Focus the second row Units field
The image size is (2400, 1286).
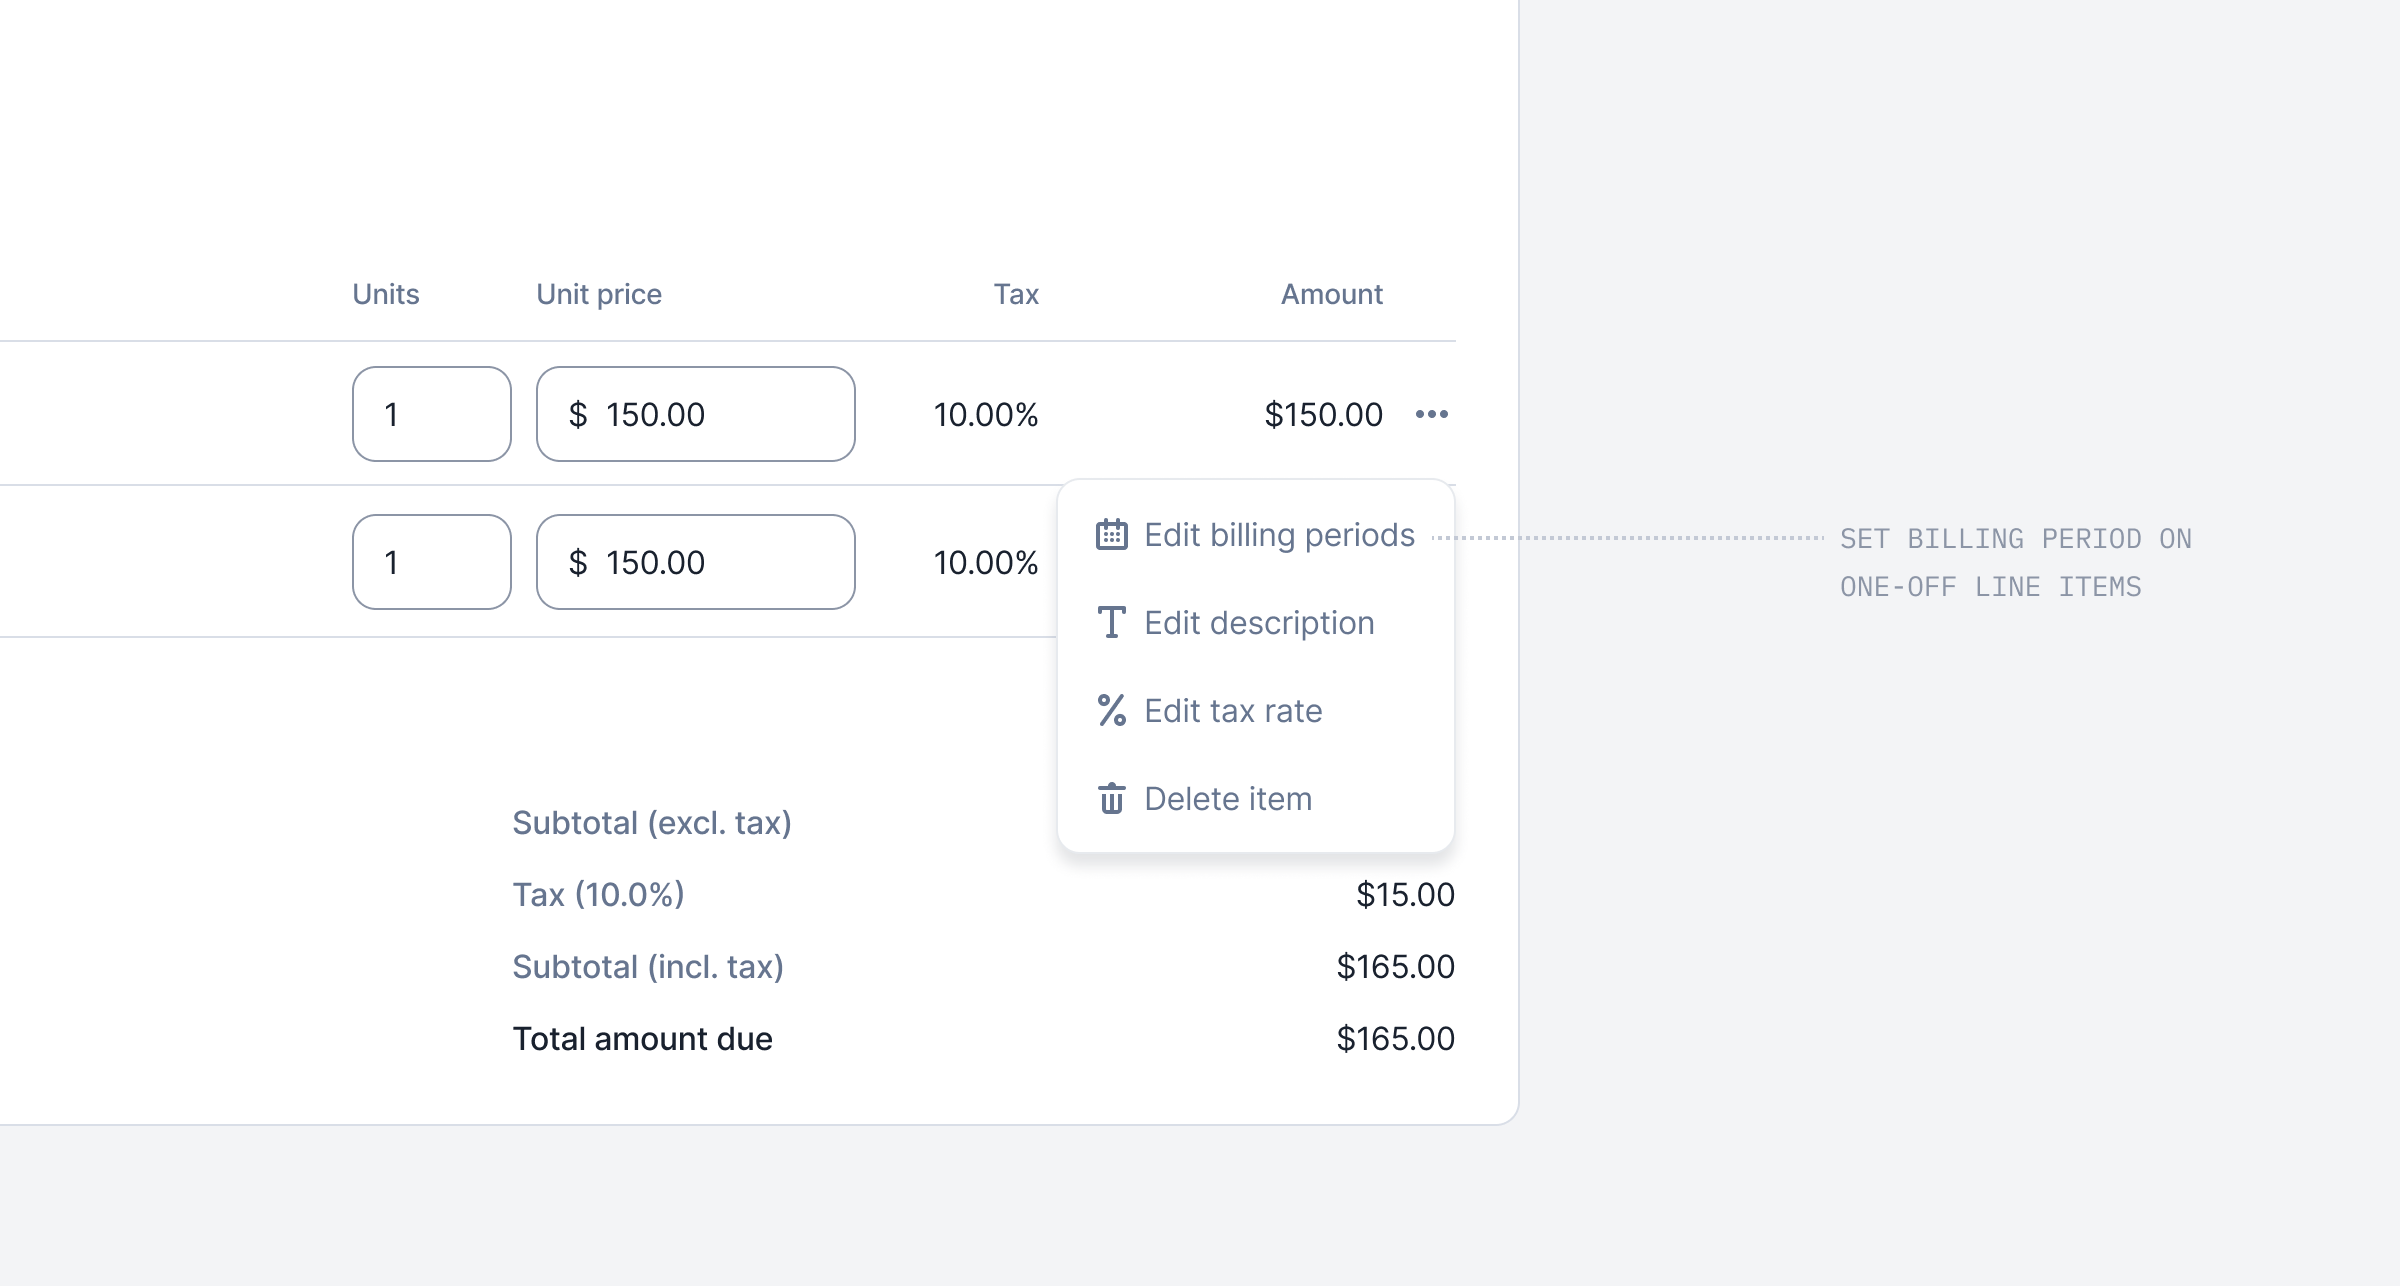[431, 562]
